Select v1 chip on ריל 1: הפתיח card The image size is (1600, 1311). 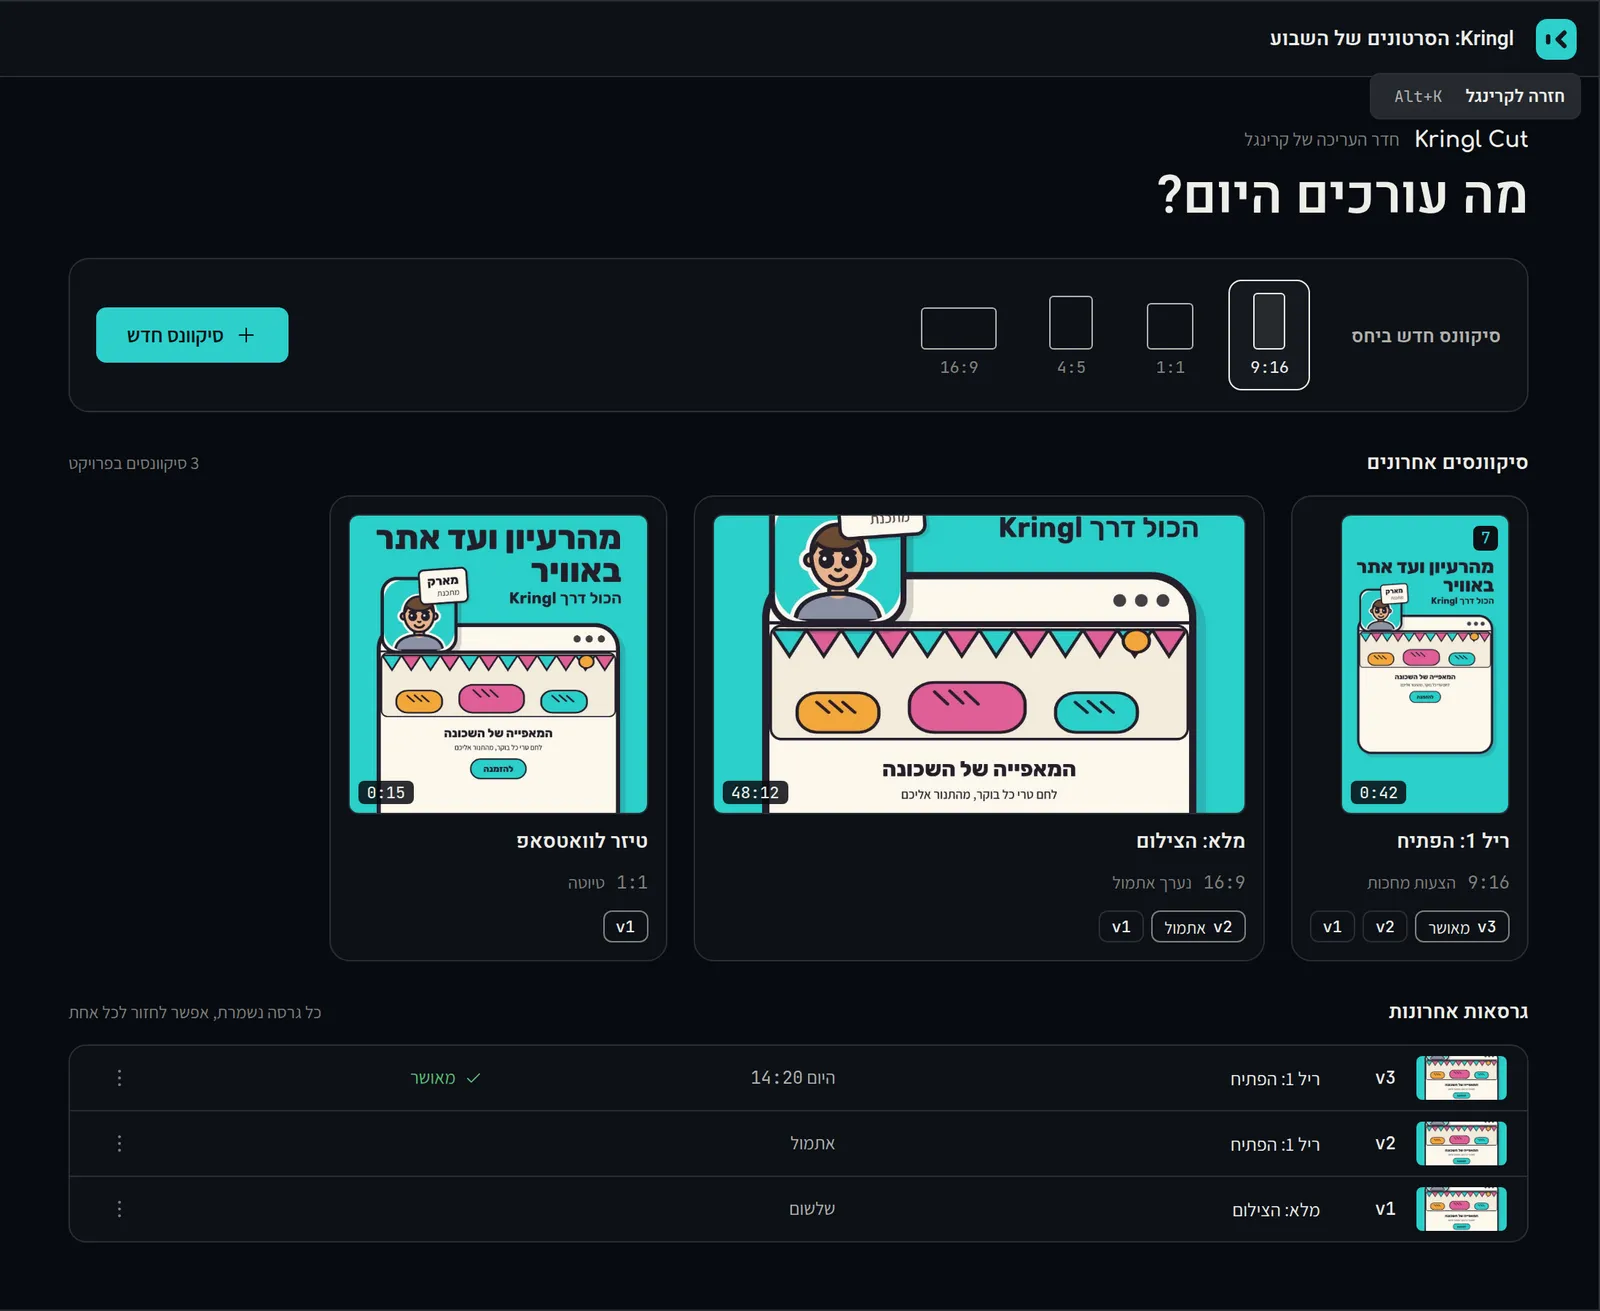coord(1333,927)
